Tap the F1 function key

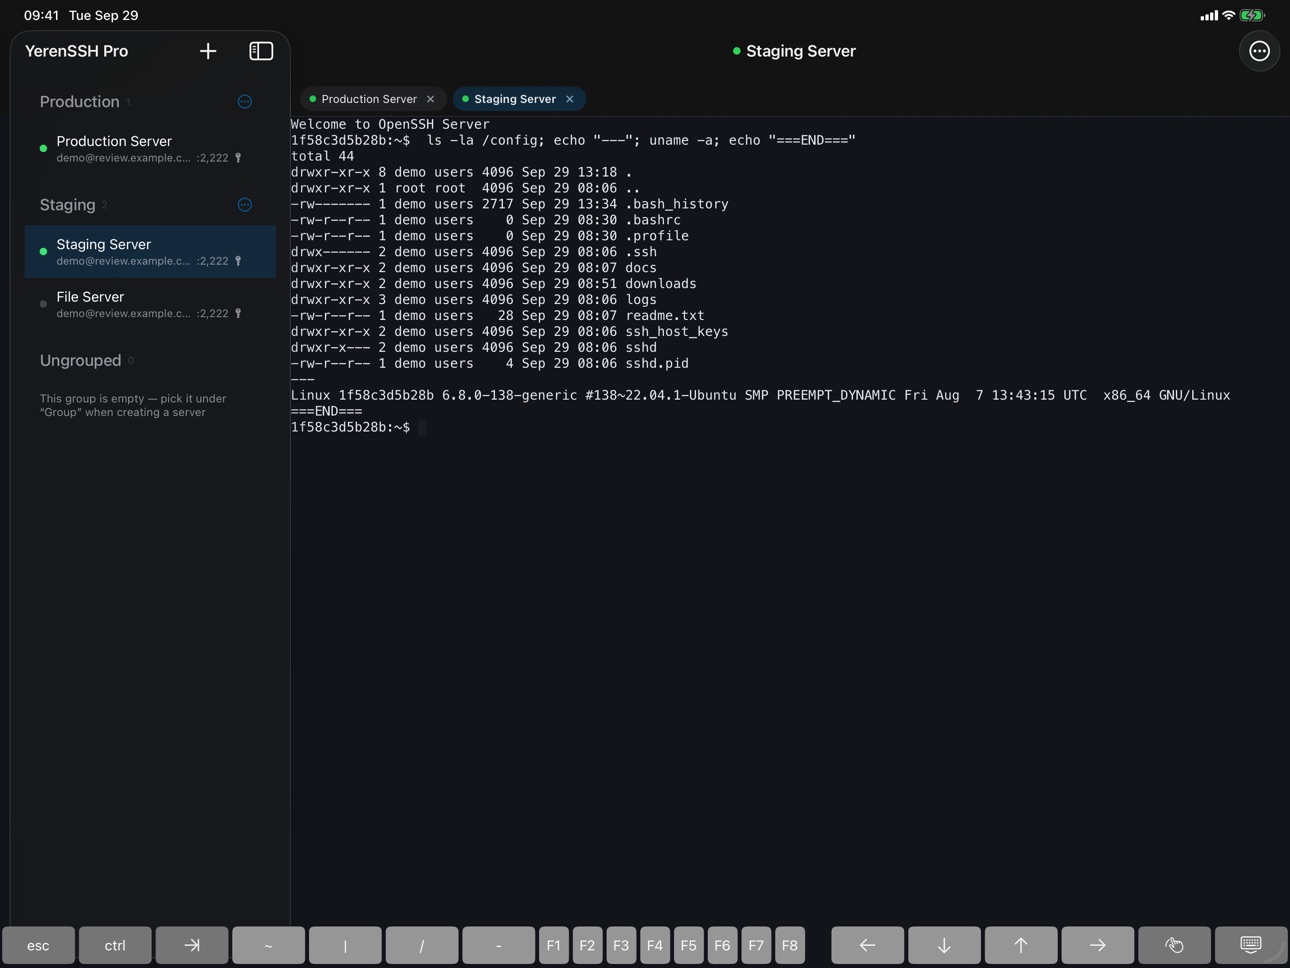(x=554, y=945)
